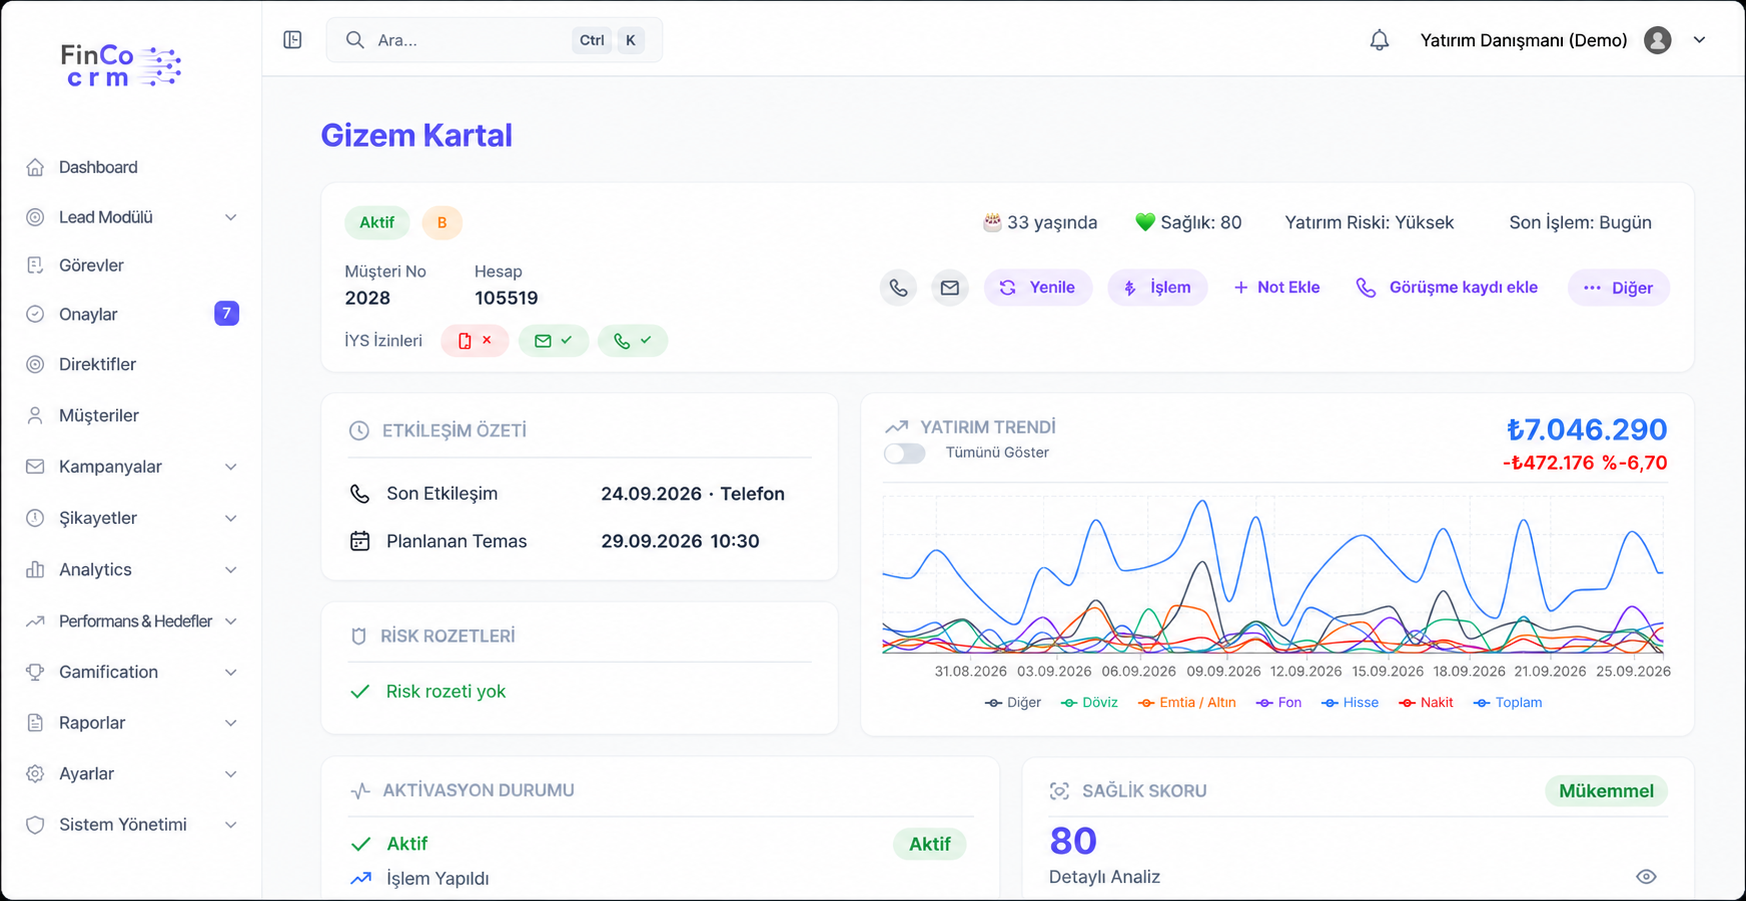Toggle the sidebar collapse panel icon

pos(292,40)
